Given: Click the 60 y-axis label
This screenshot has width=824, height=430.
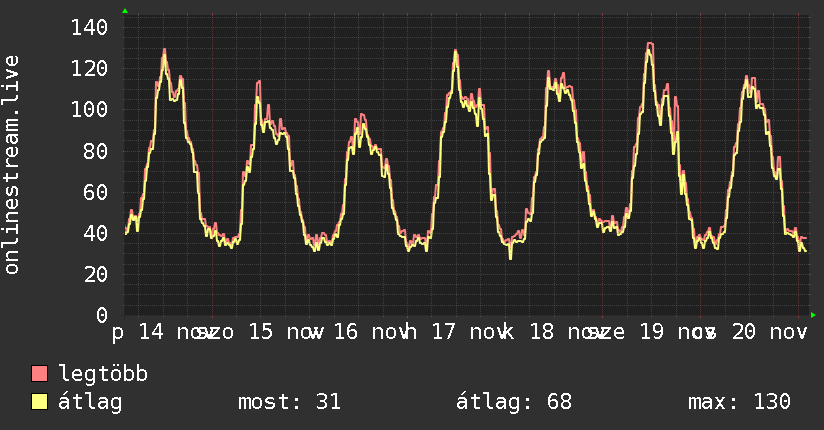Looking at the screenshot, I should 96,192.
